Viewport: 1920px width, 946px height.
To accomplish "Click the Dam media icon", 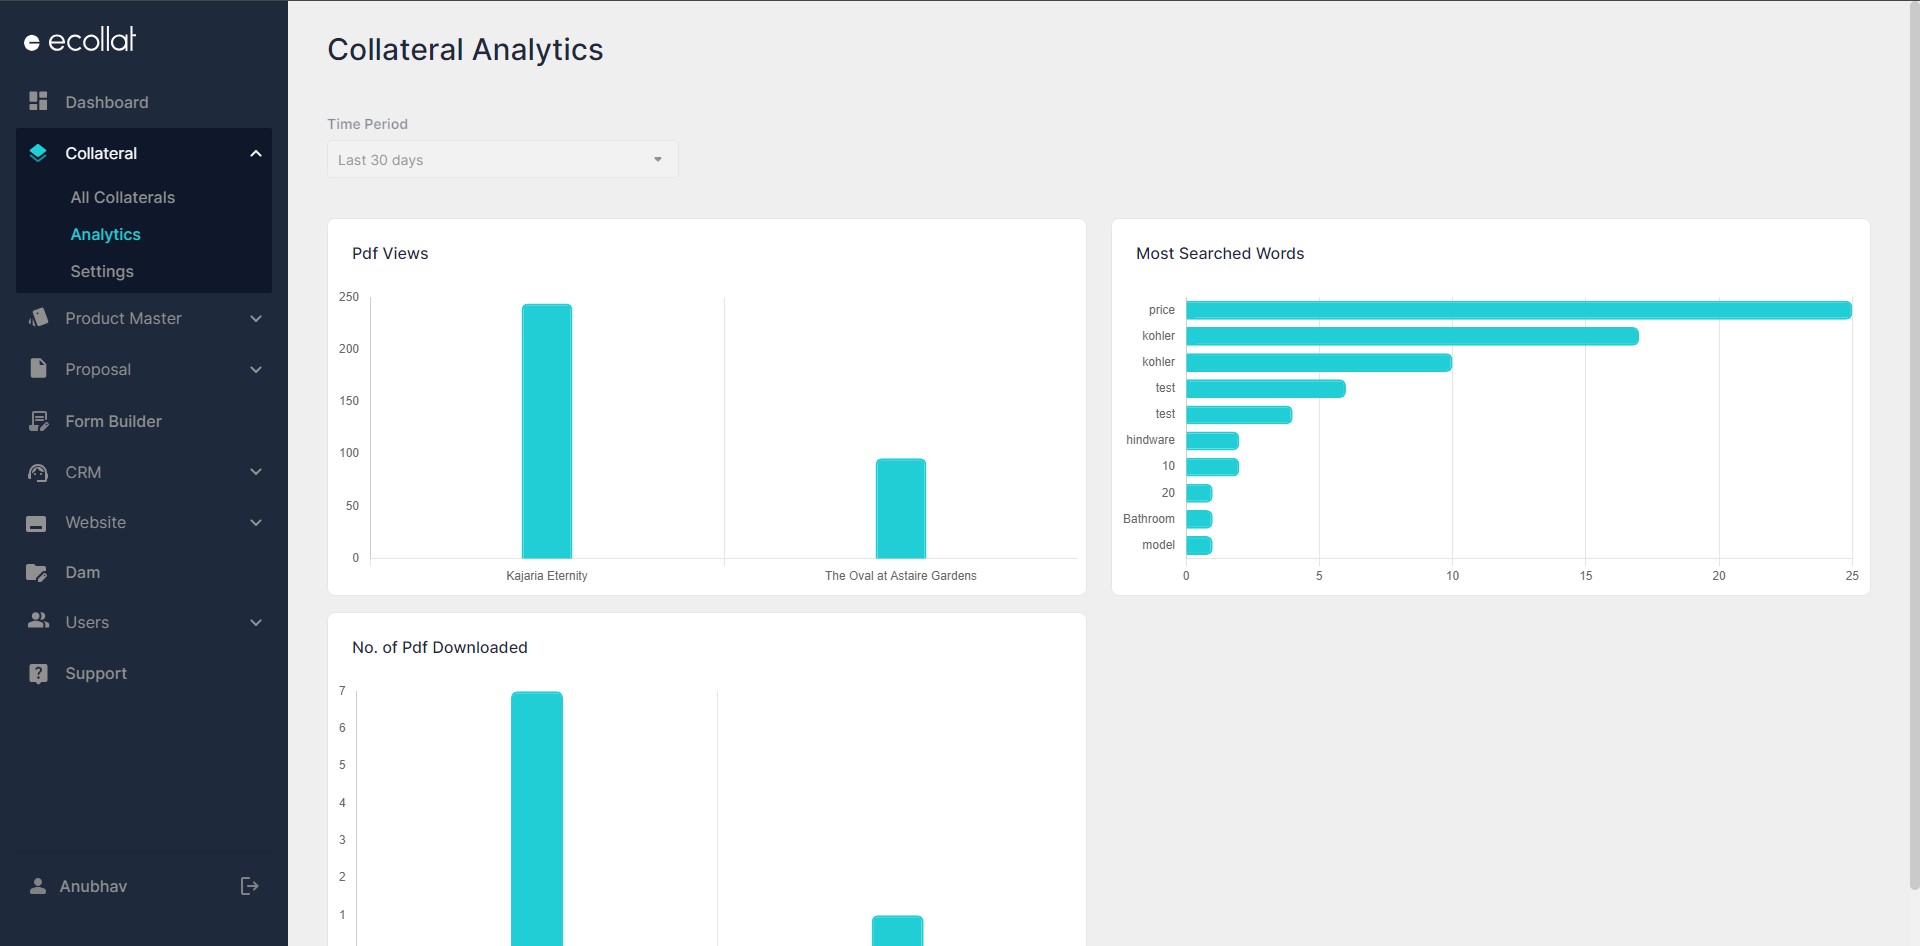I will (x=38, y=572).
